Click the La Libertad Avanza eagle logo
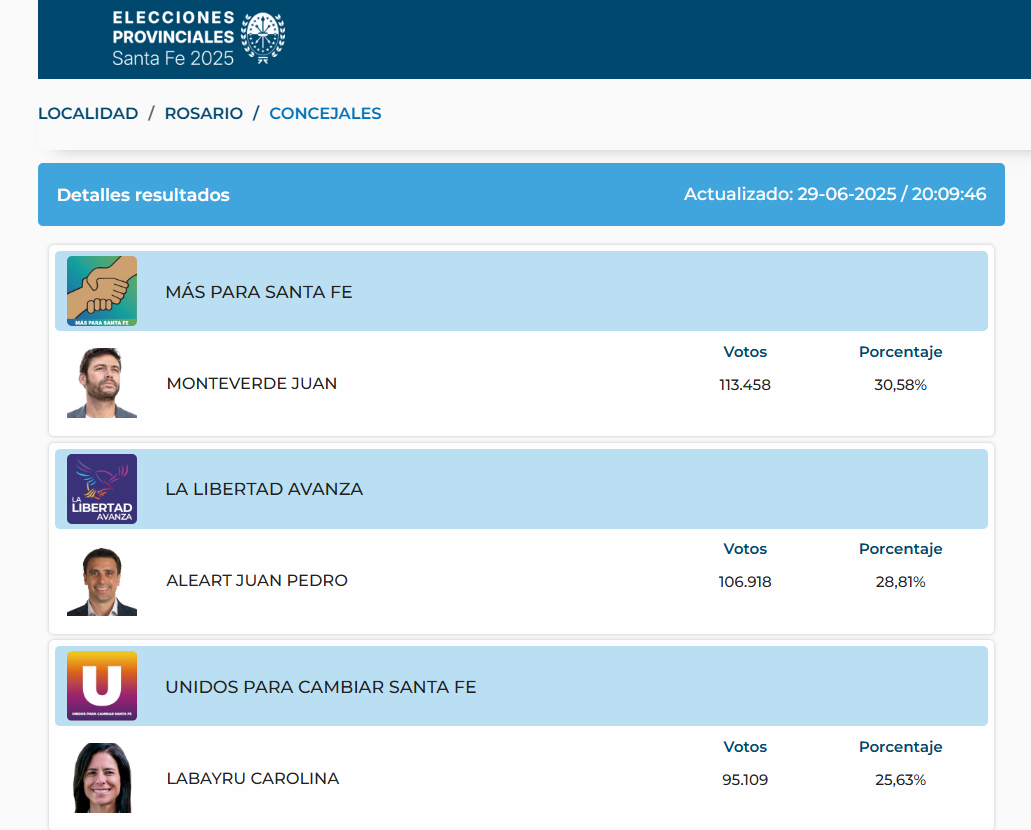Viewport: 1031px width, 830px height. pyautogui.click(x=102, y=489)
